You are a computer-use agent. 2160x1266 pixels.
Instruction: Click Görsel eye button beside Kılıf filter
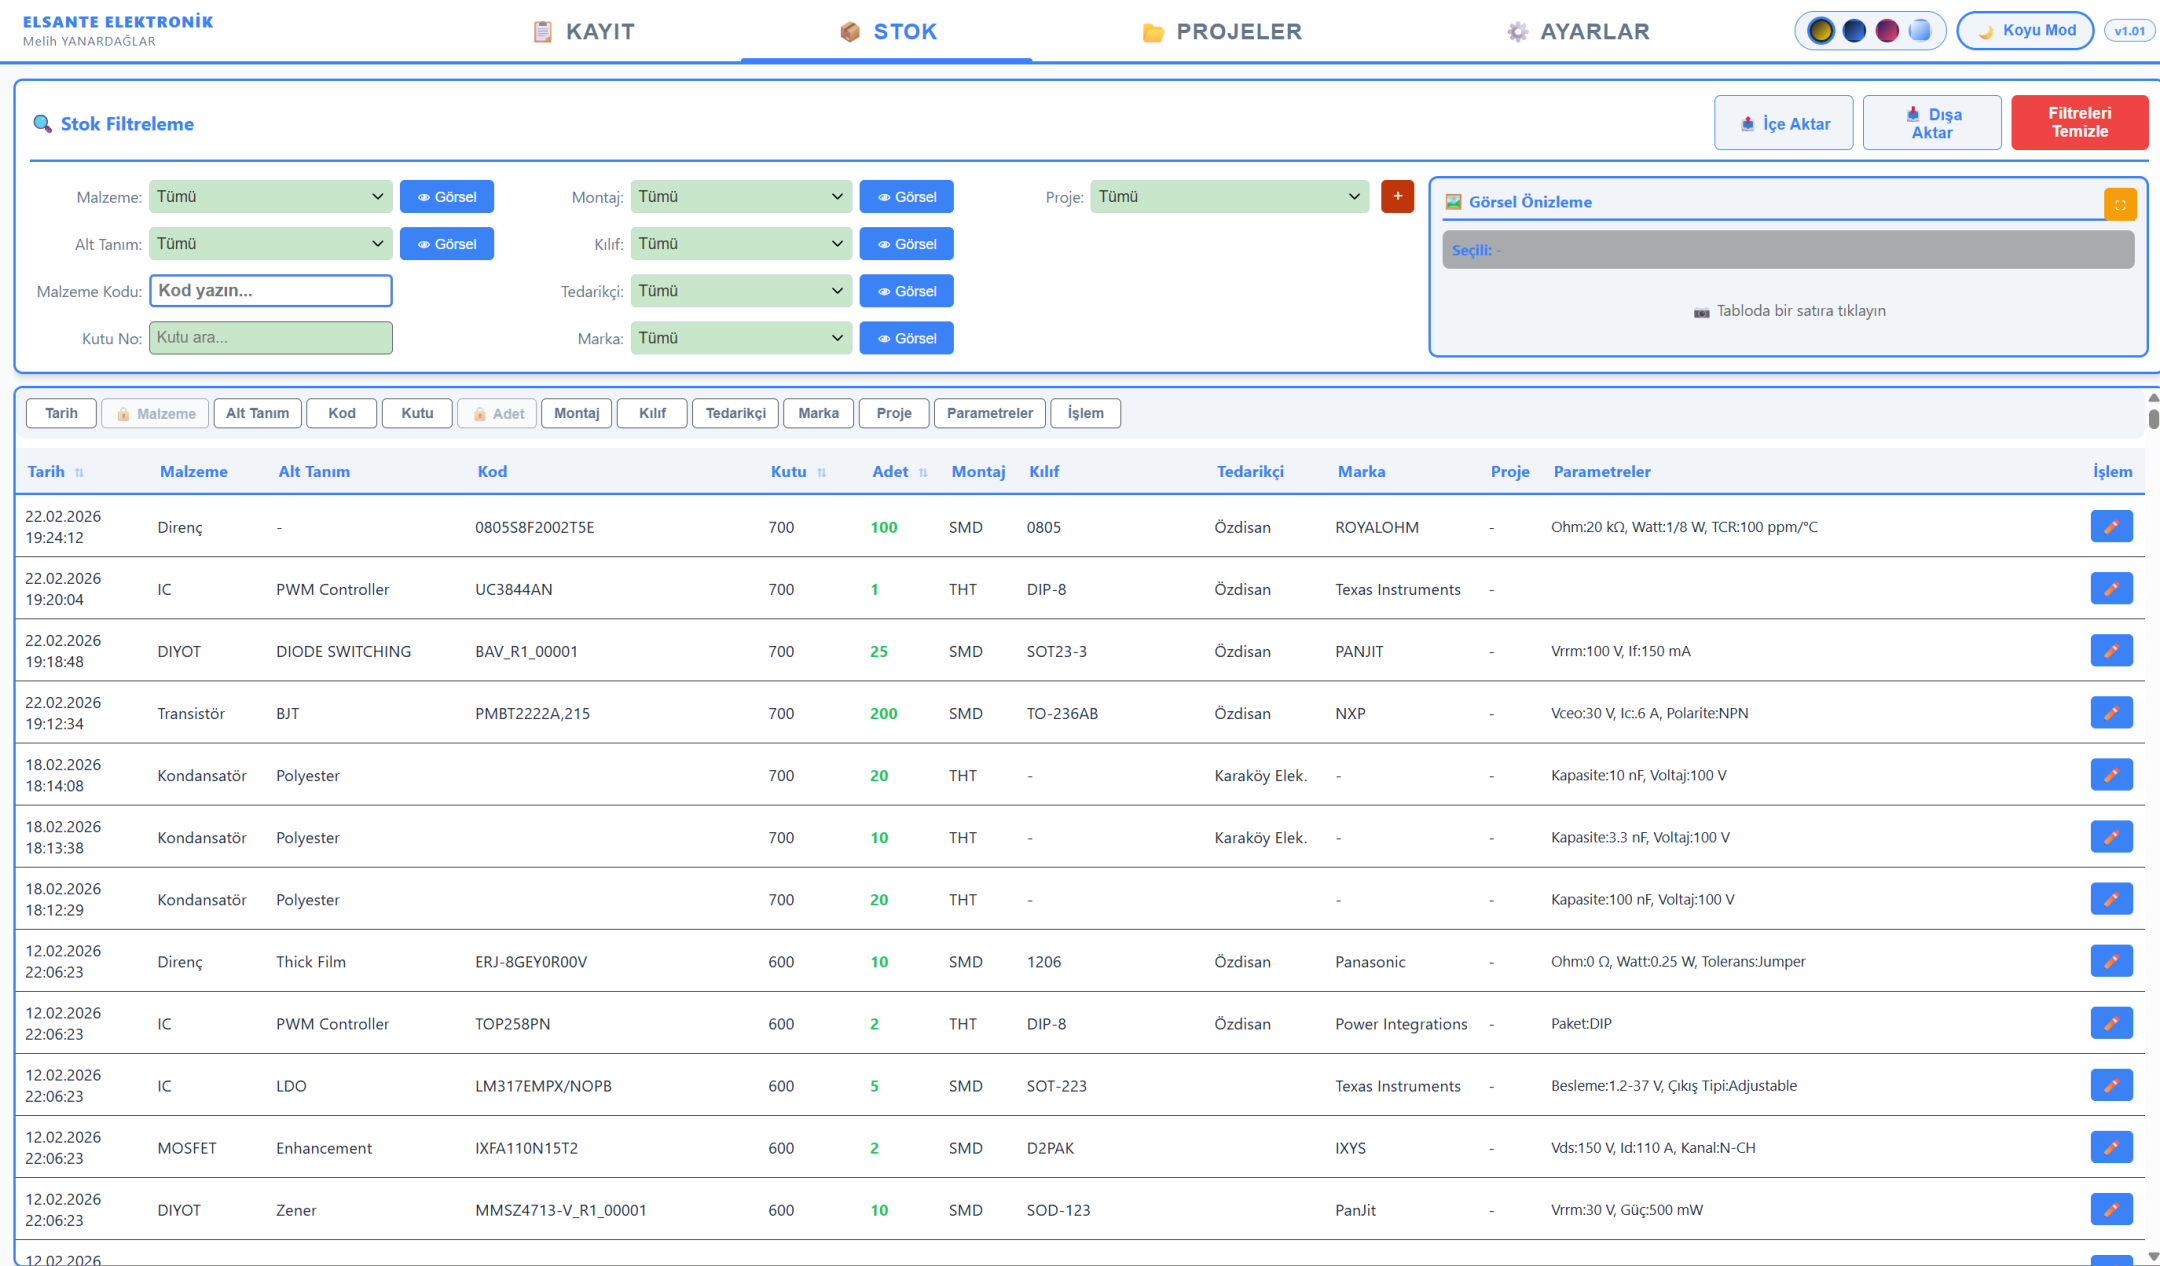tap(906, 244)
